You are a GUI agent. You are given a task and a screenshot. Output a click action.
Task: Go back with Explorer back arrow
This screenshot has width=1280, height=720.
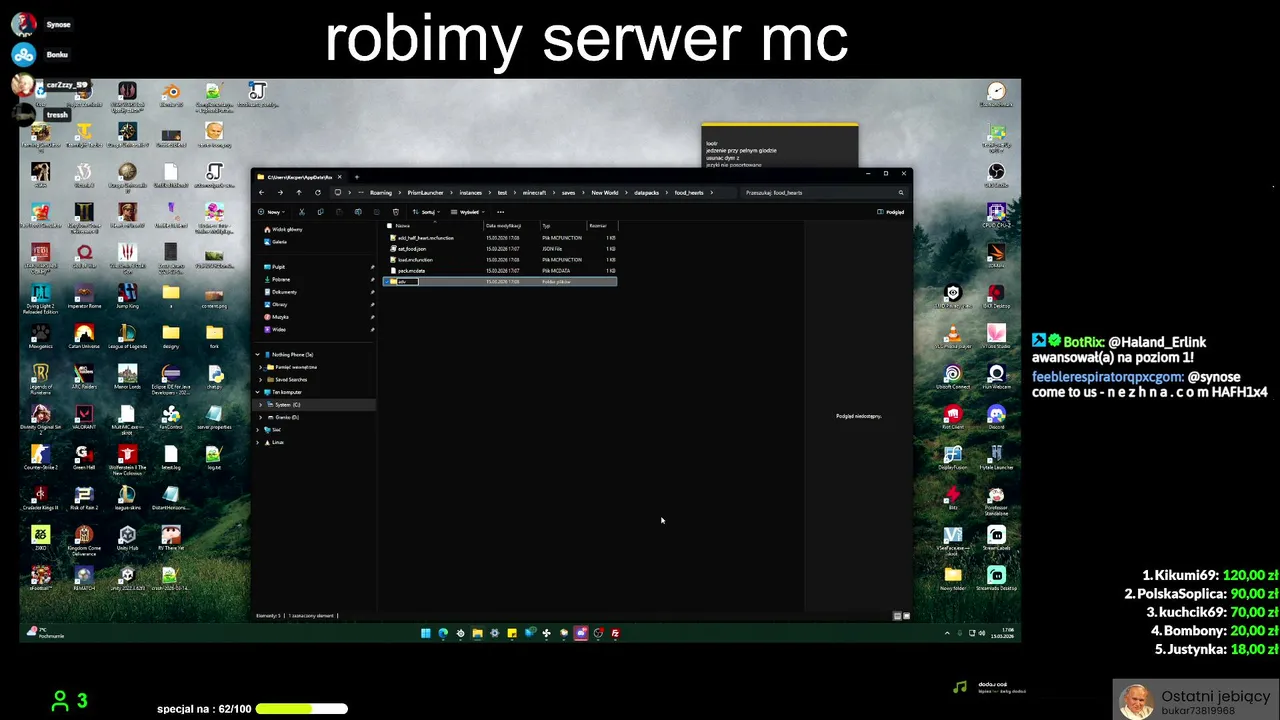tap(261, 192)
